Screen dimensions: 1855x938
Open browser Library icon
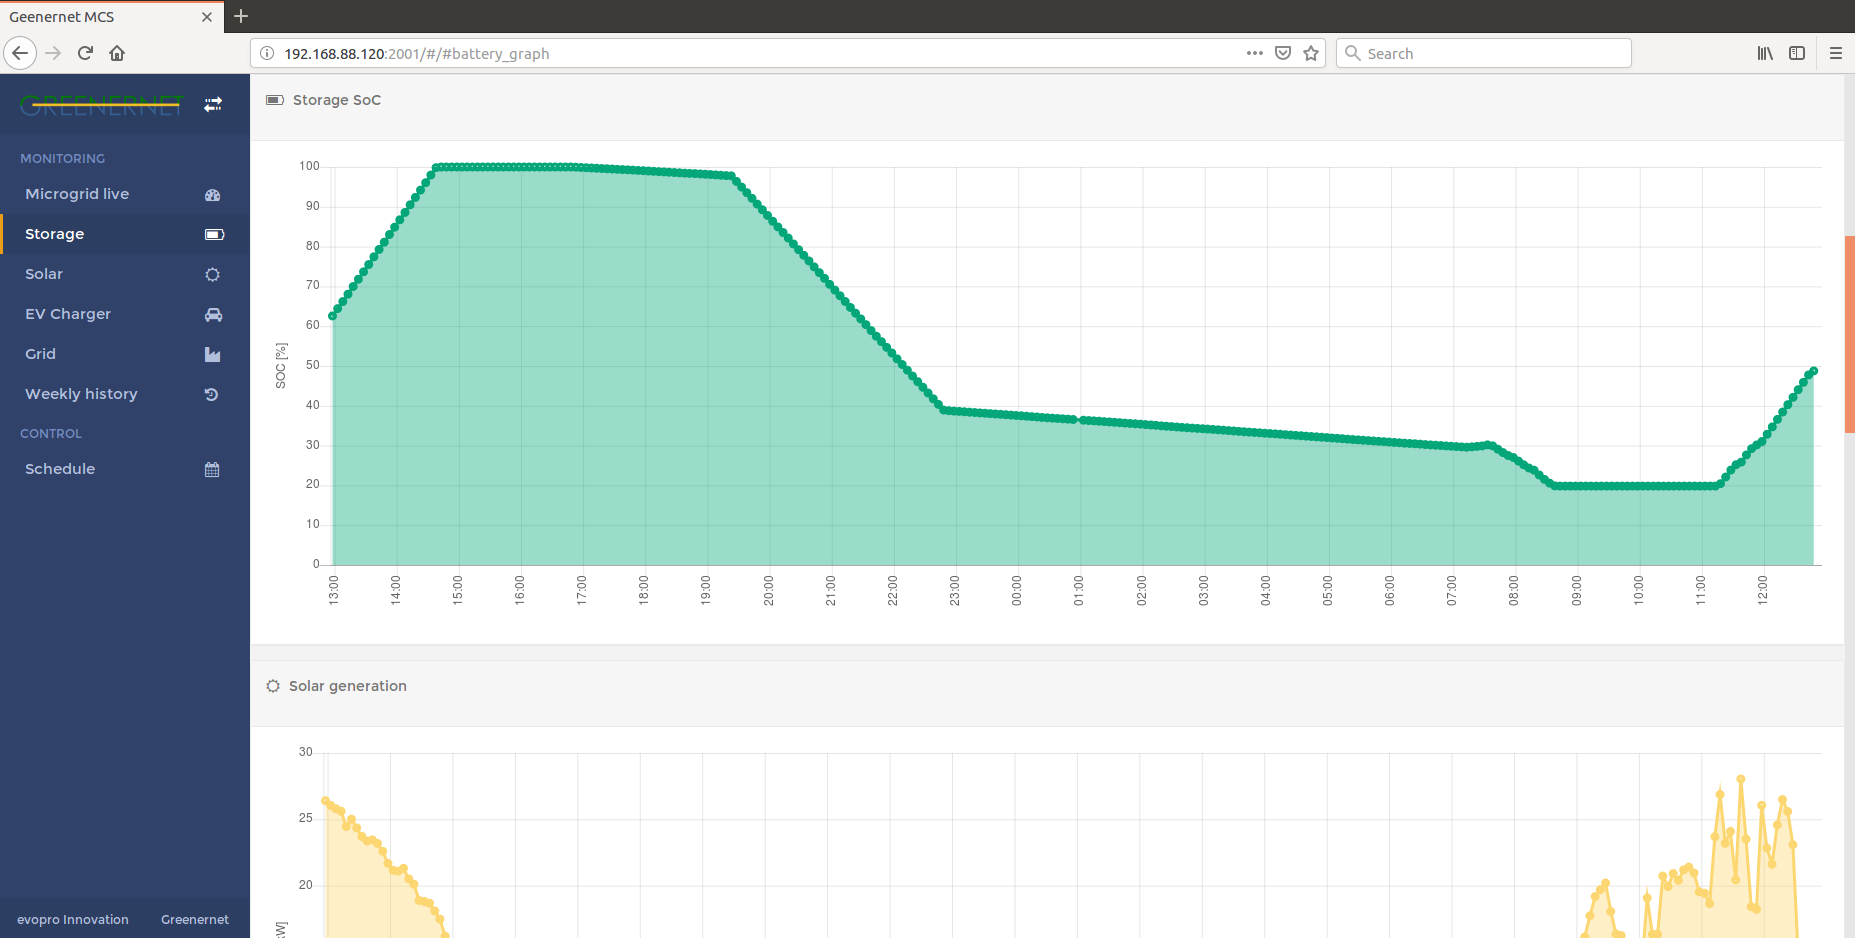tap(1765, 53)
